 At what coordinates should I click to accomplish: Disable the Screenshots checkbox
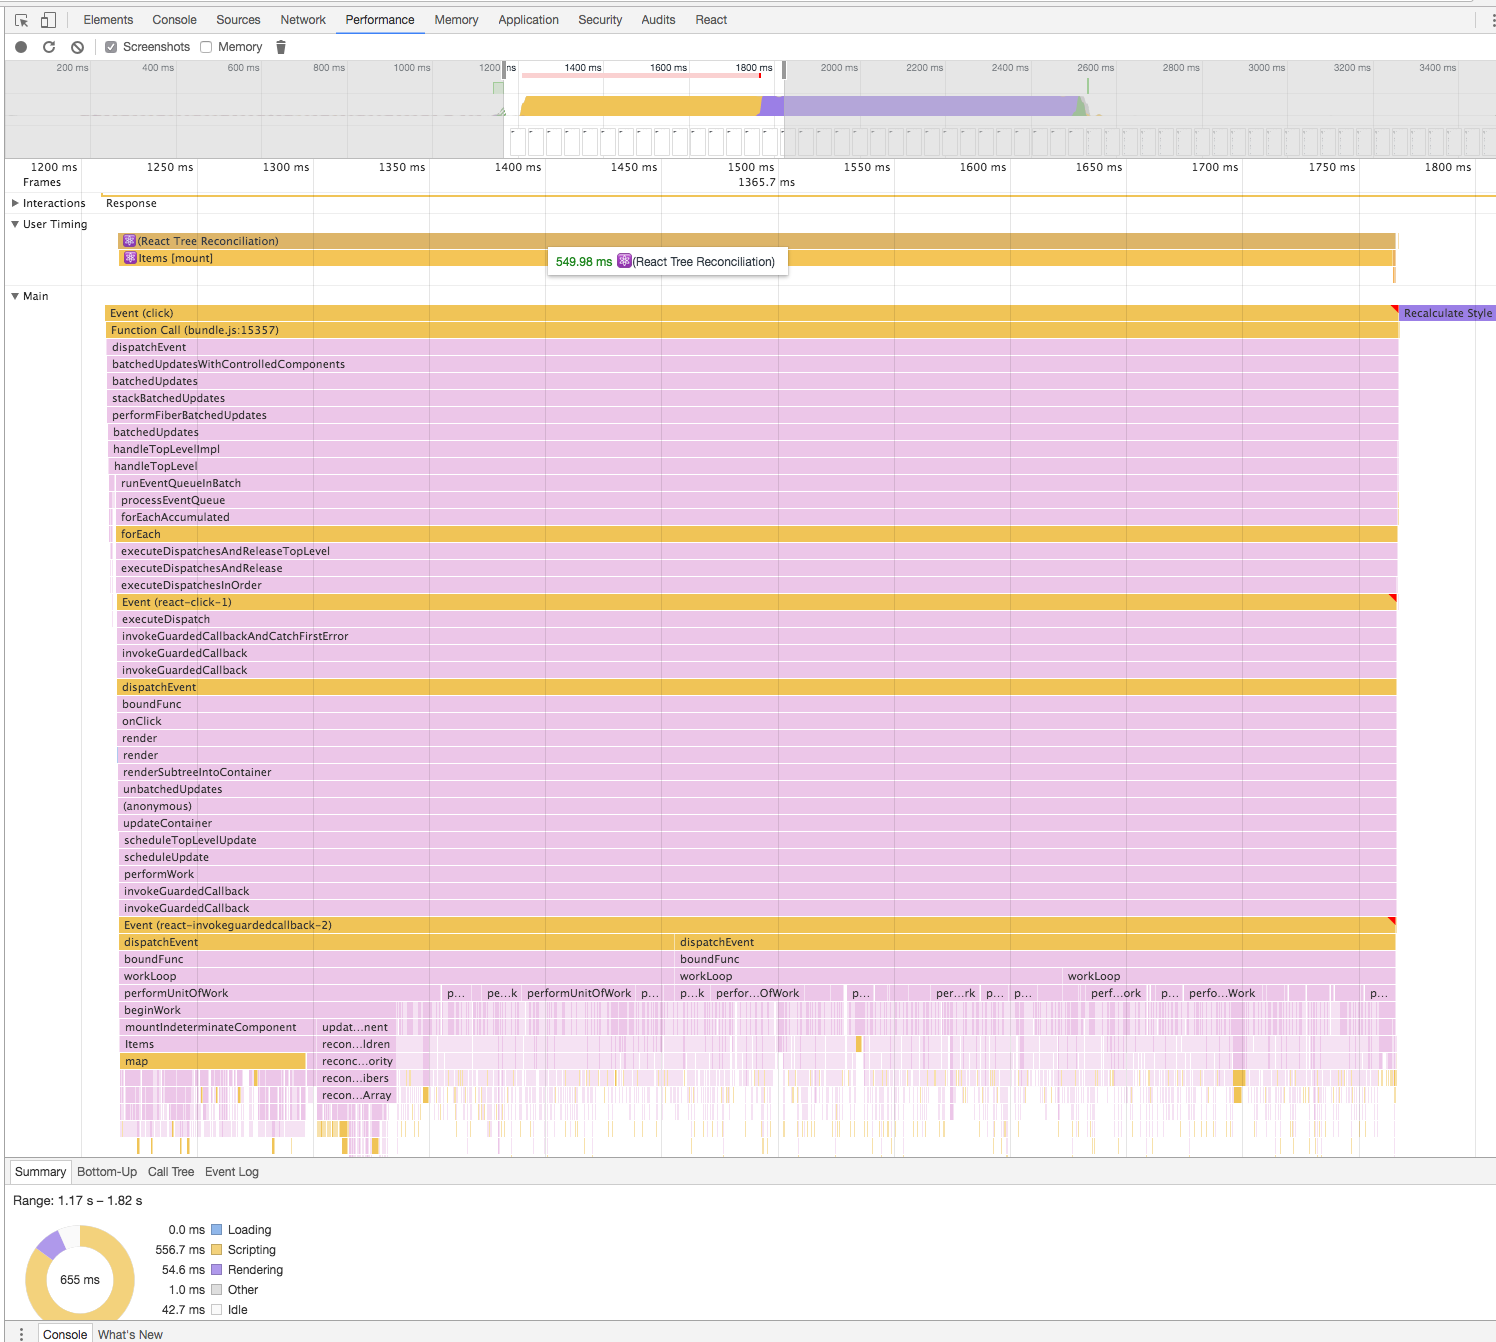click(111, 46)
